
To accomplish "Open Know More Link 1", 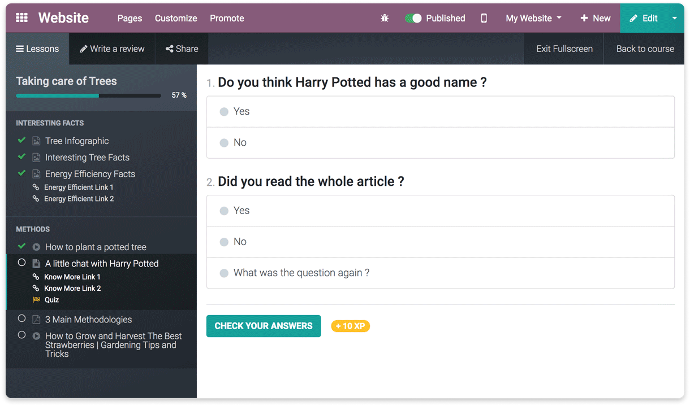I will click(x=73, y=277).
